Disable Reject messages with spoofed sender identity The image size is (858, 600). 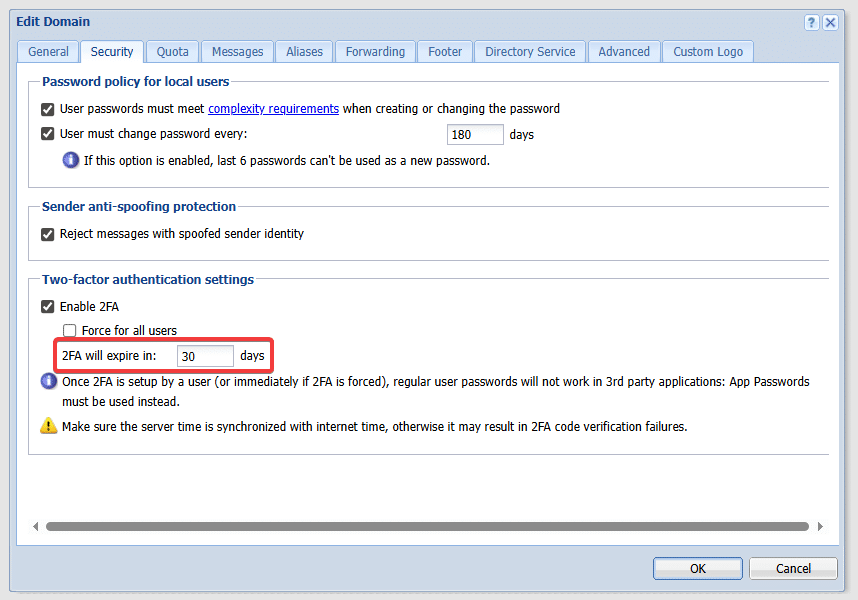point(48,234)
